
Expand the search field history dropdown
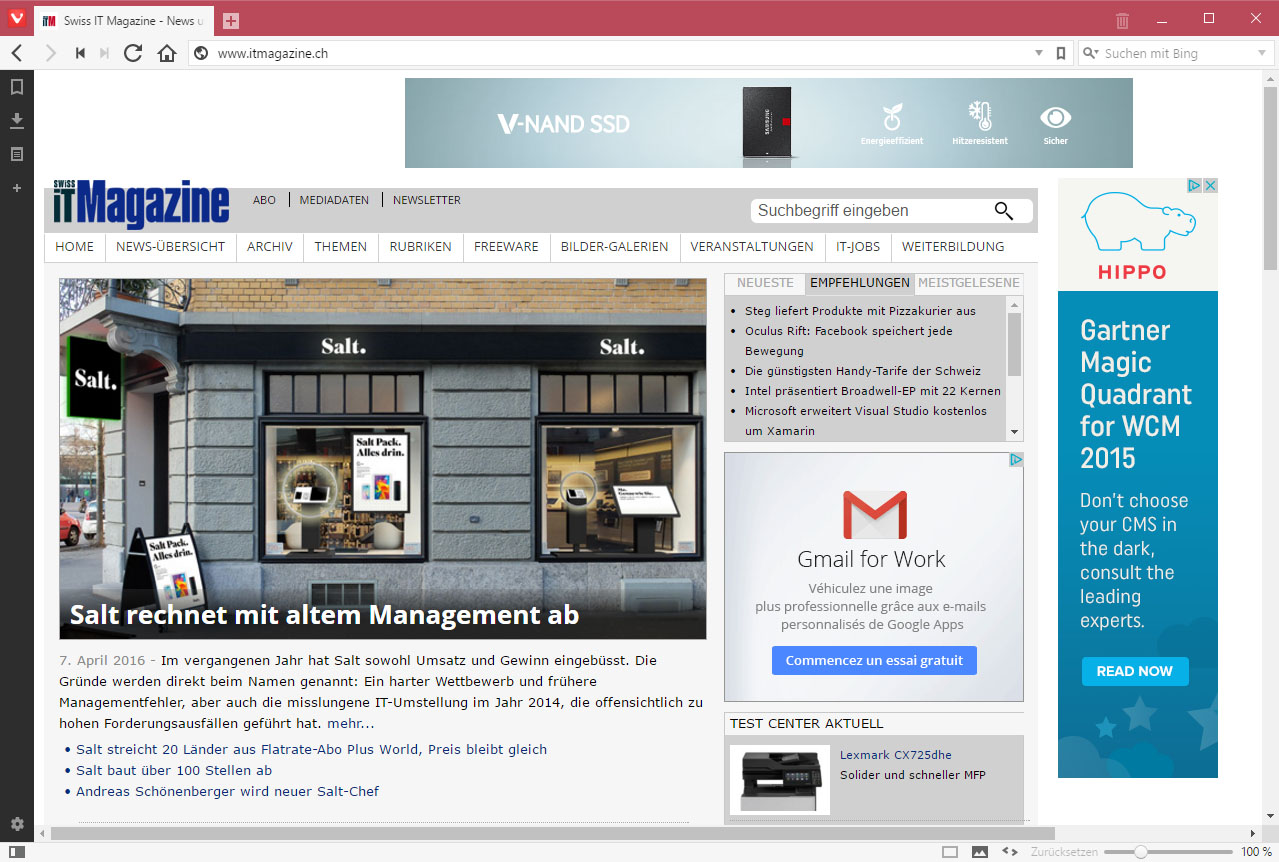pyautogui.click(x=1262, y=53)
